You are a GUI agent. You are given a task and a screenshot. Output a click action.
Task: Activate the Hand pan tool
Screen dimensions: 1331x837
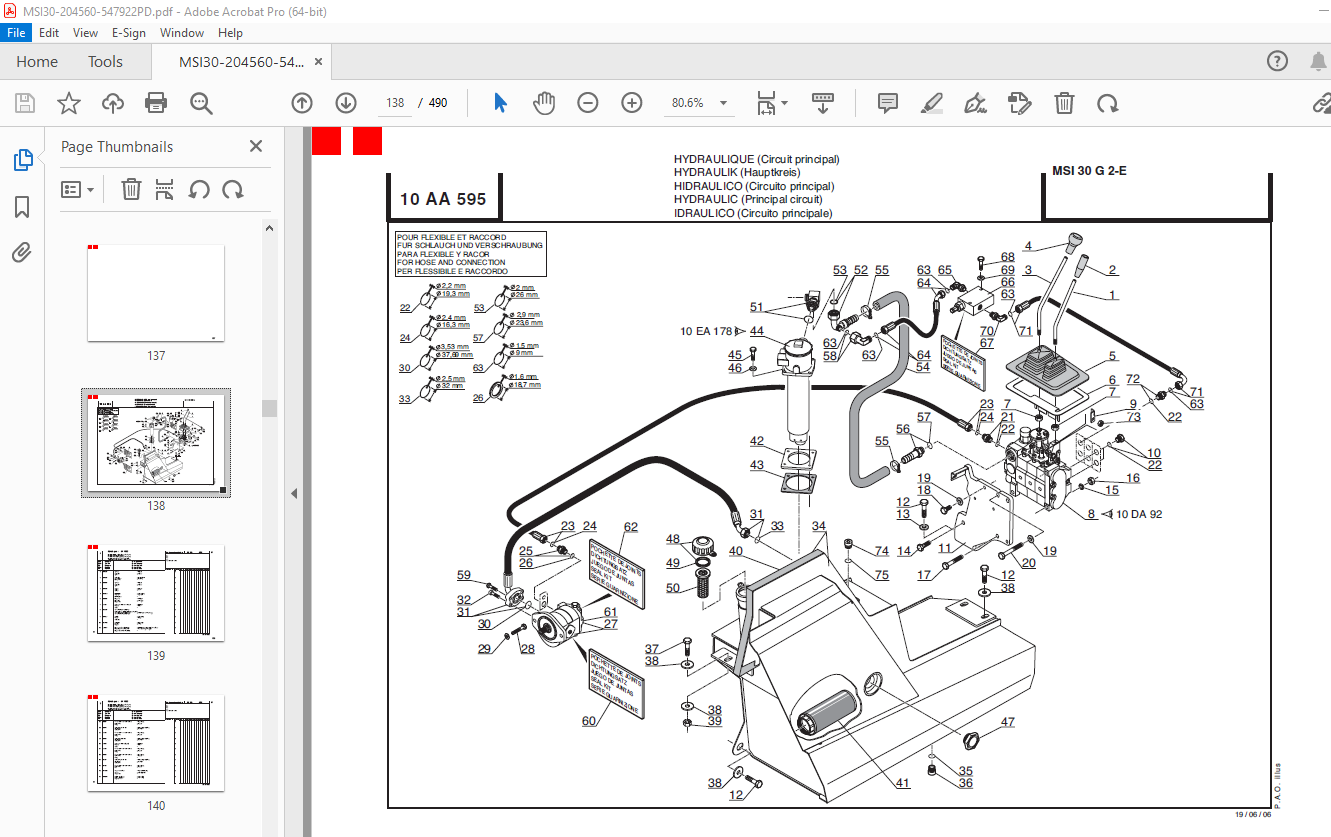544,103
